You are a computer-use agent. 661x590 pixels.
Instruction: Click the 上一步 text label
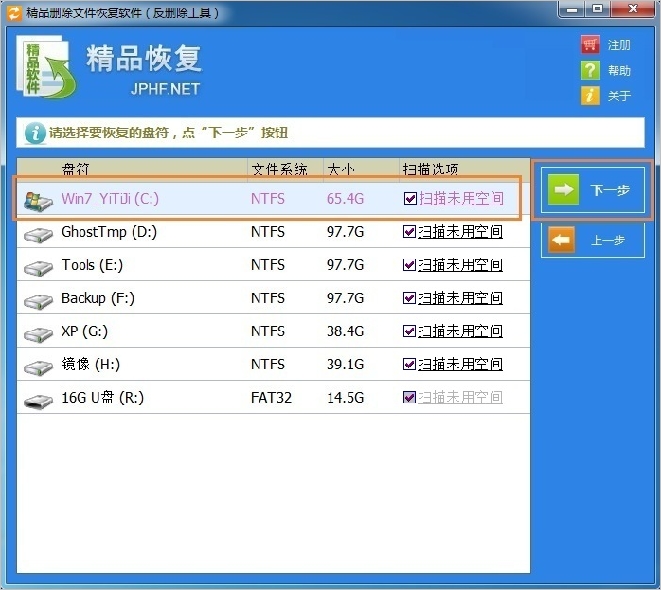click(607, 241)
